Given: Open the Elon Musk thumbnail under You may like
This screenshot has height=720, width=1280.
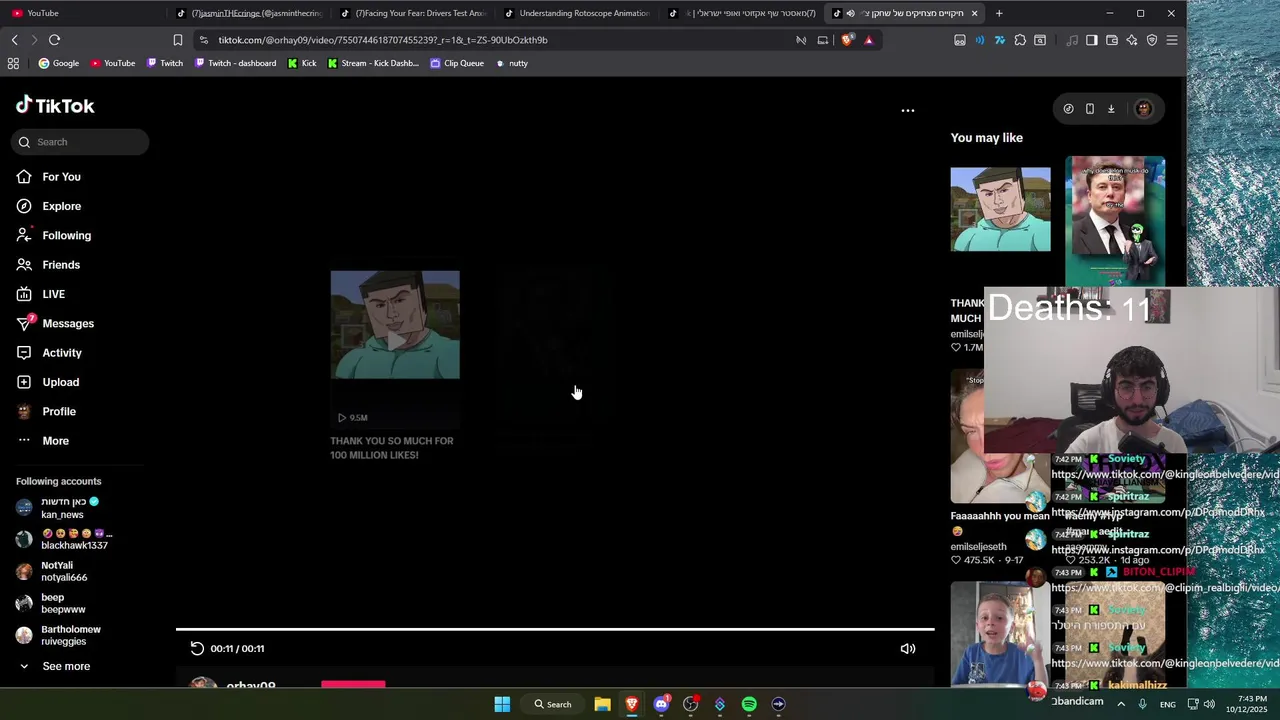Looking at the screenshot, I should tap(1115, 220).
